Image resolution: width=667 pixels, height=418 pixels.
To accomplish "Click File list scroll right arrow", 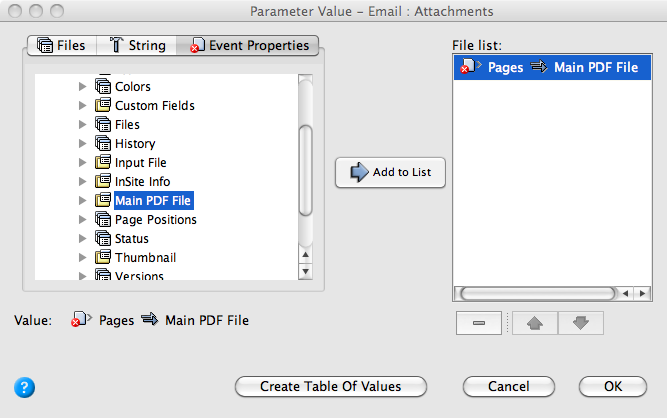I will (x=642, y=293).
